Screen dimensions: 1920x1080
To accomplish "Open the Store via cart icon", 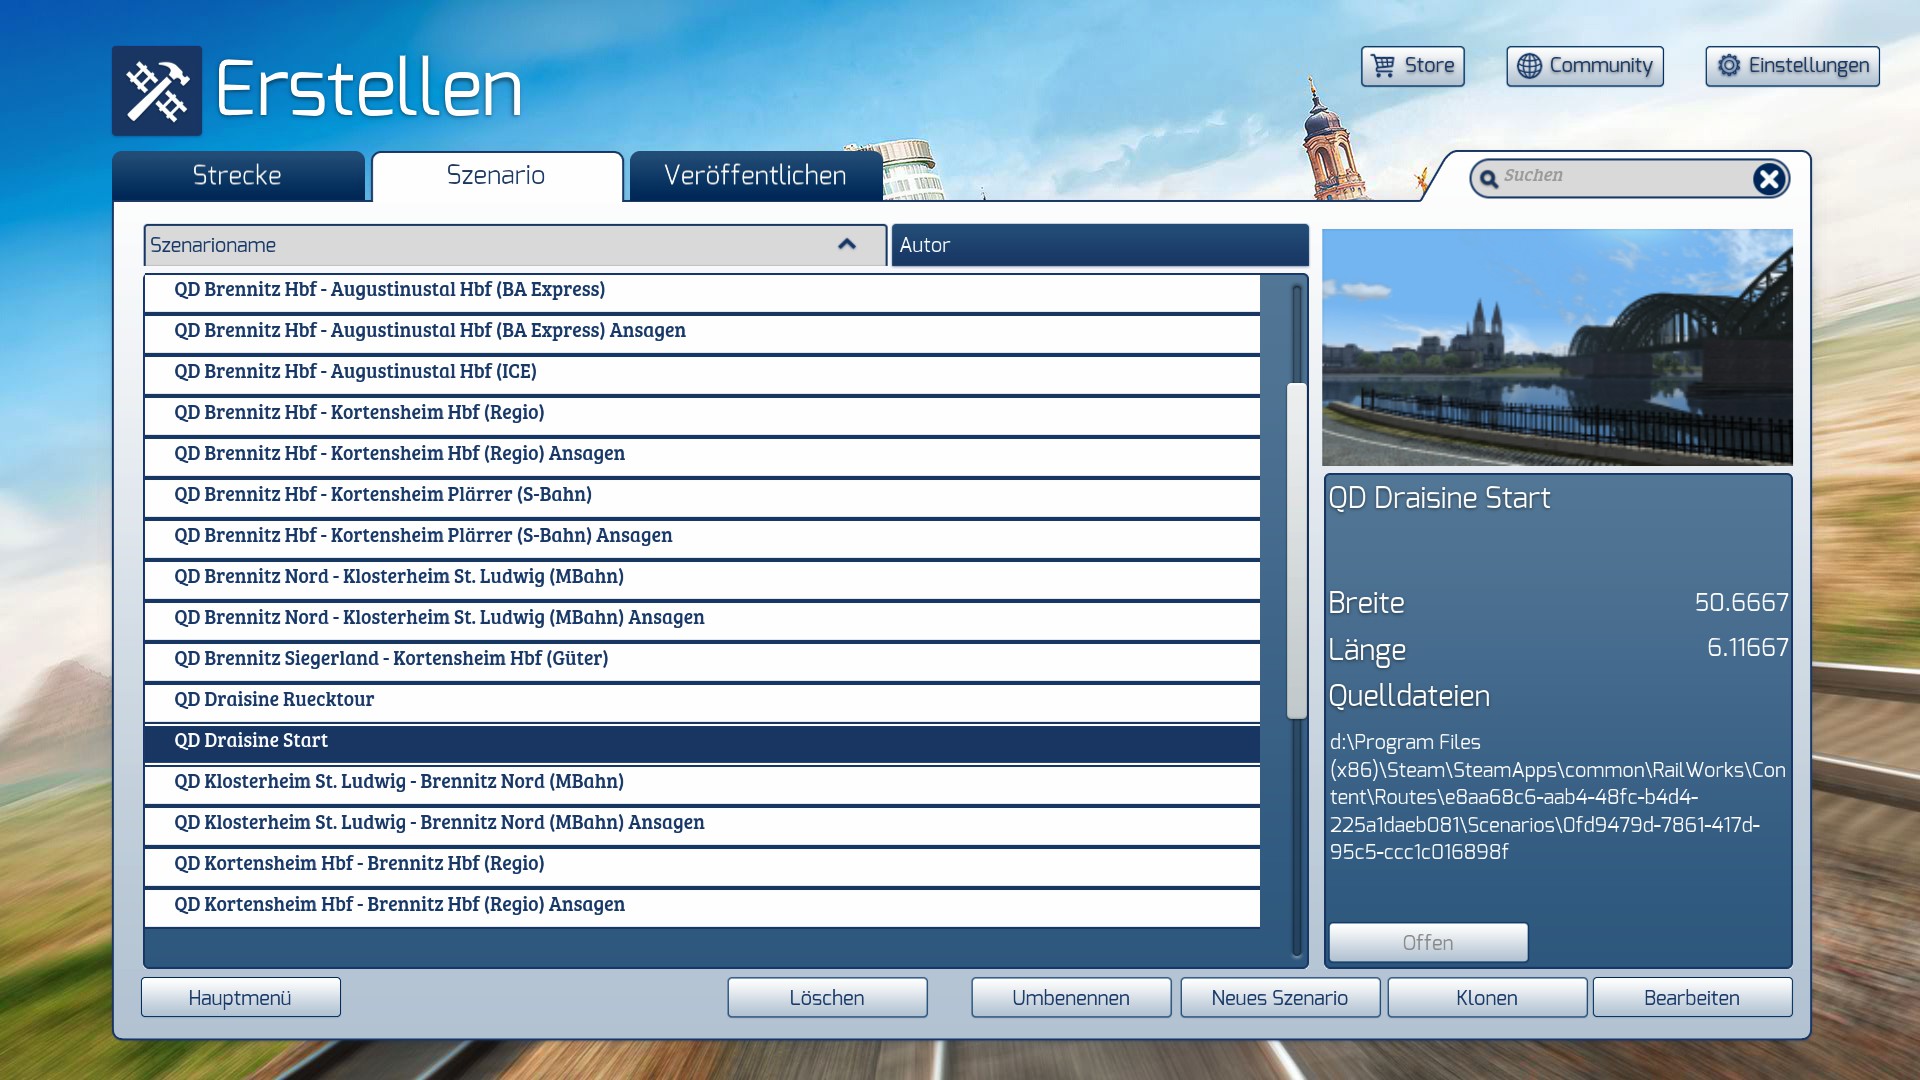I will (x=1383, y=66).
